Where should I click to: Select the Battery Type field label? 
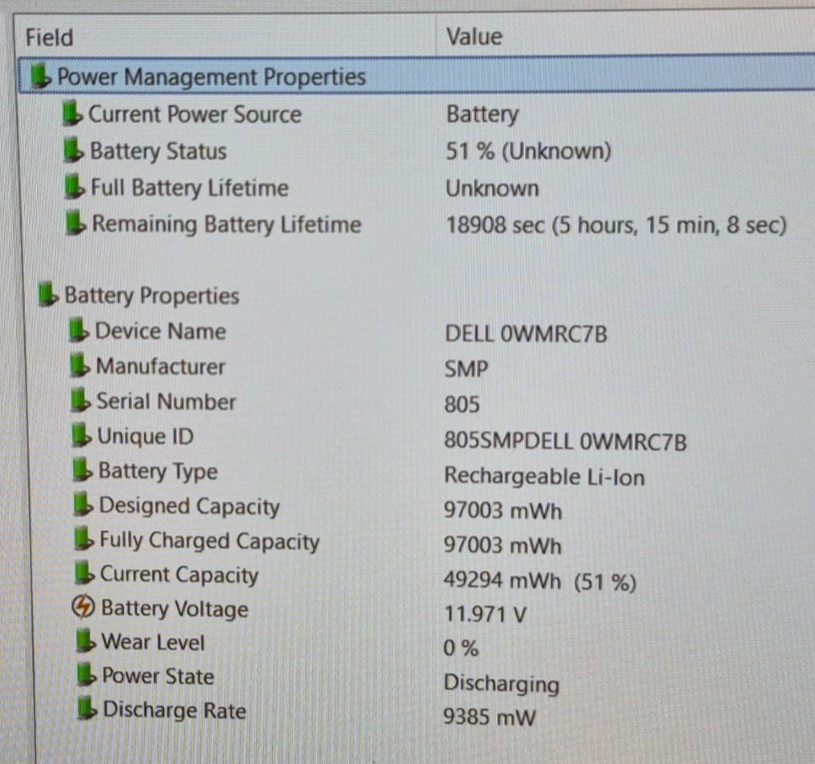pos(158,471)
